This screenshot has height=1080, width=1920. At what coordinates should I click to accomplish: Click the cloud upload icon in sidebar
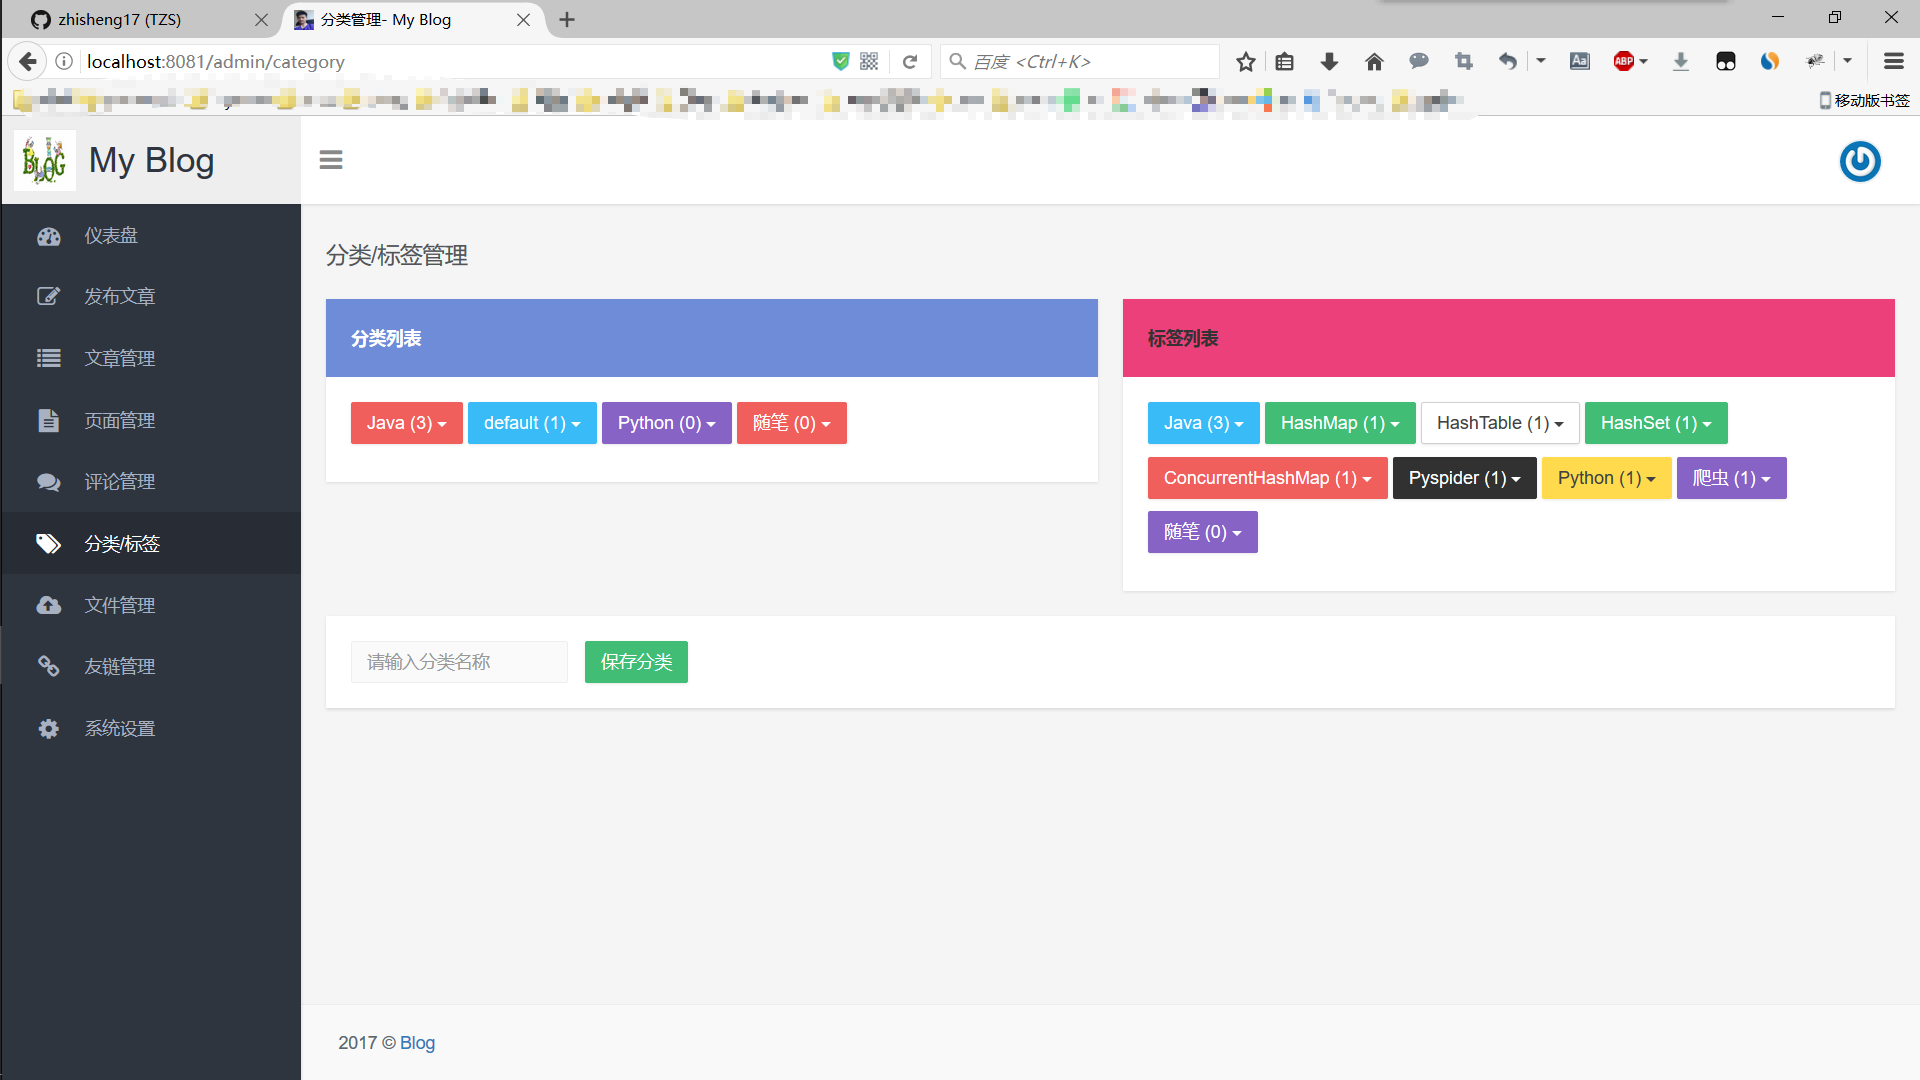(x=49, y=605)
